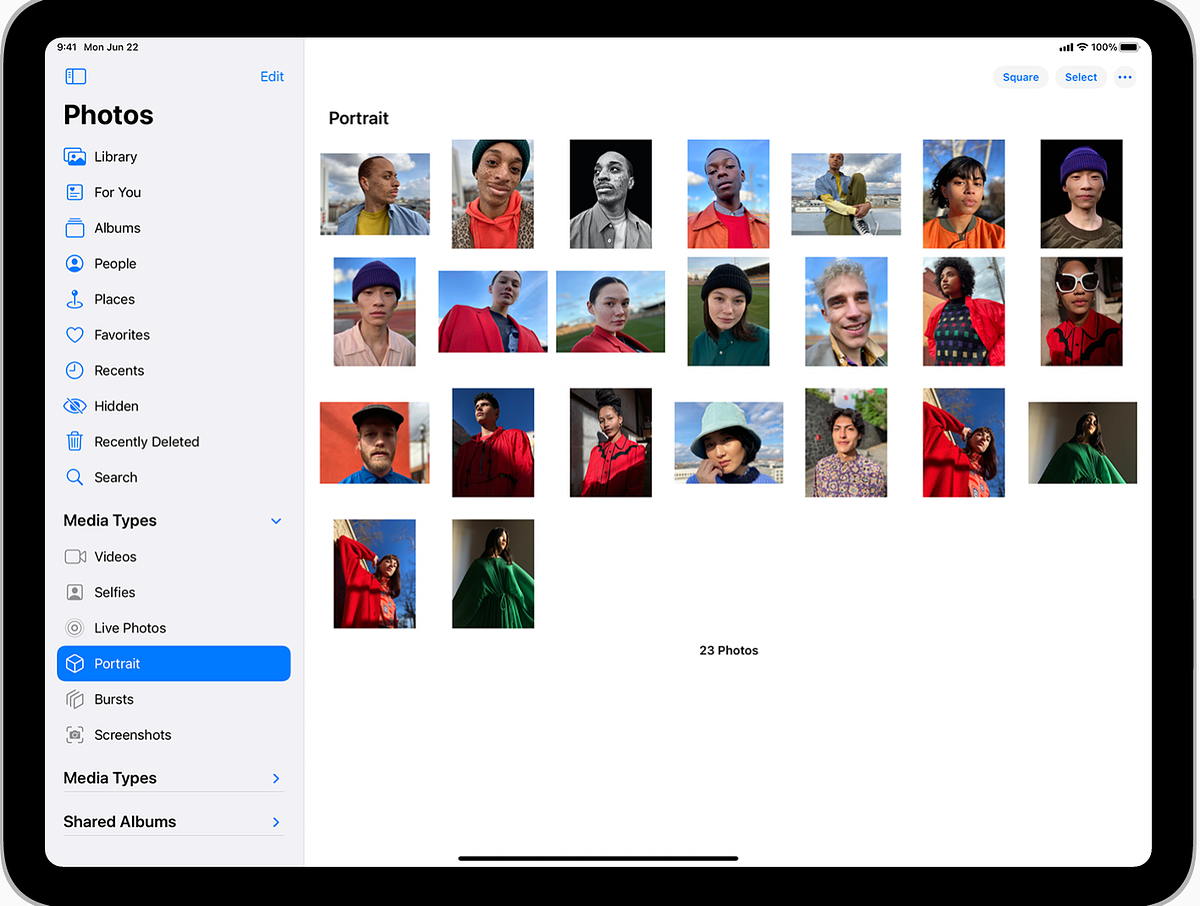Open Places from the sidebar
Image resolution: width=1200 pixels, height=906 pixels.
(116, 299)
